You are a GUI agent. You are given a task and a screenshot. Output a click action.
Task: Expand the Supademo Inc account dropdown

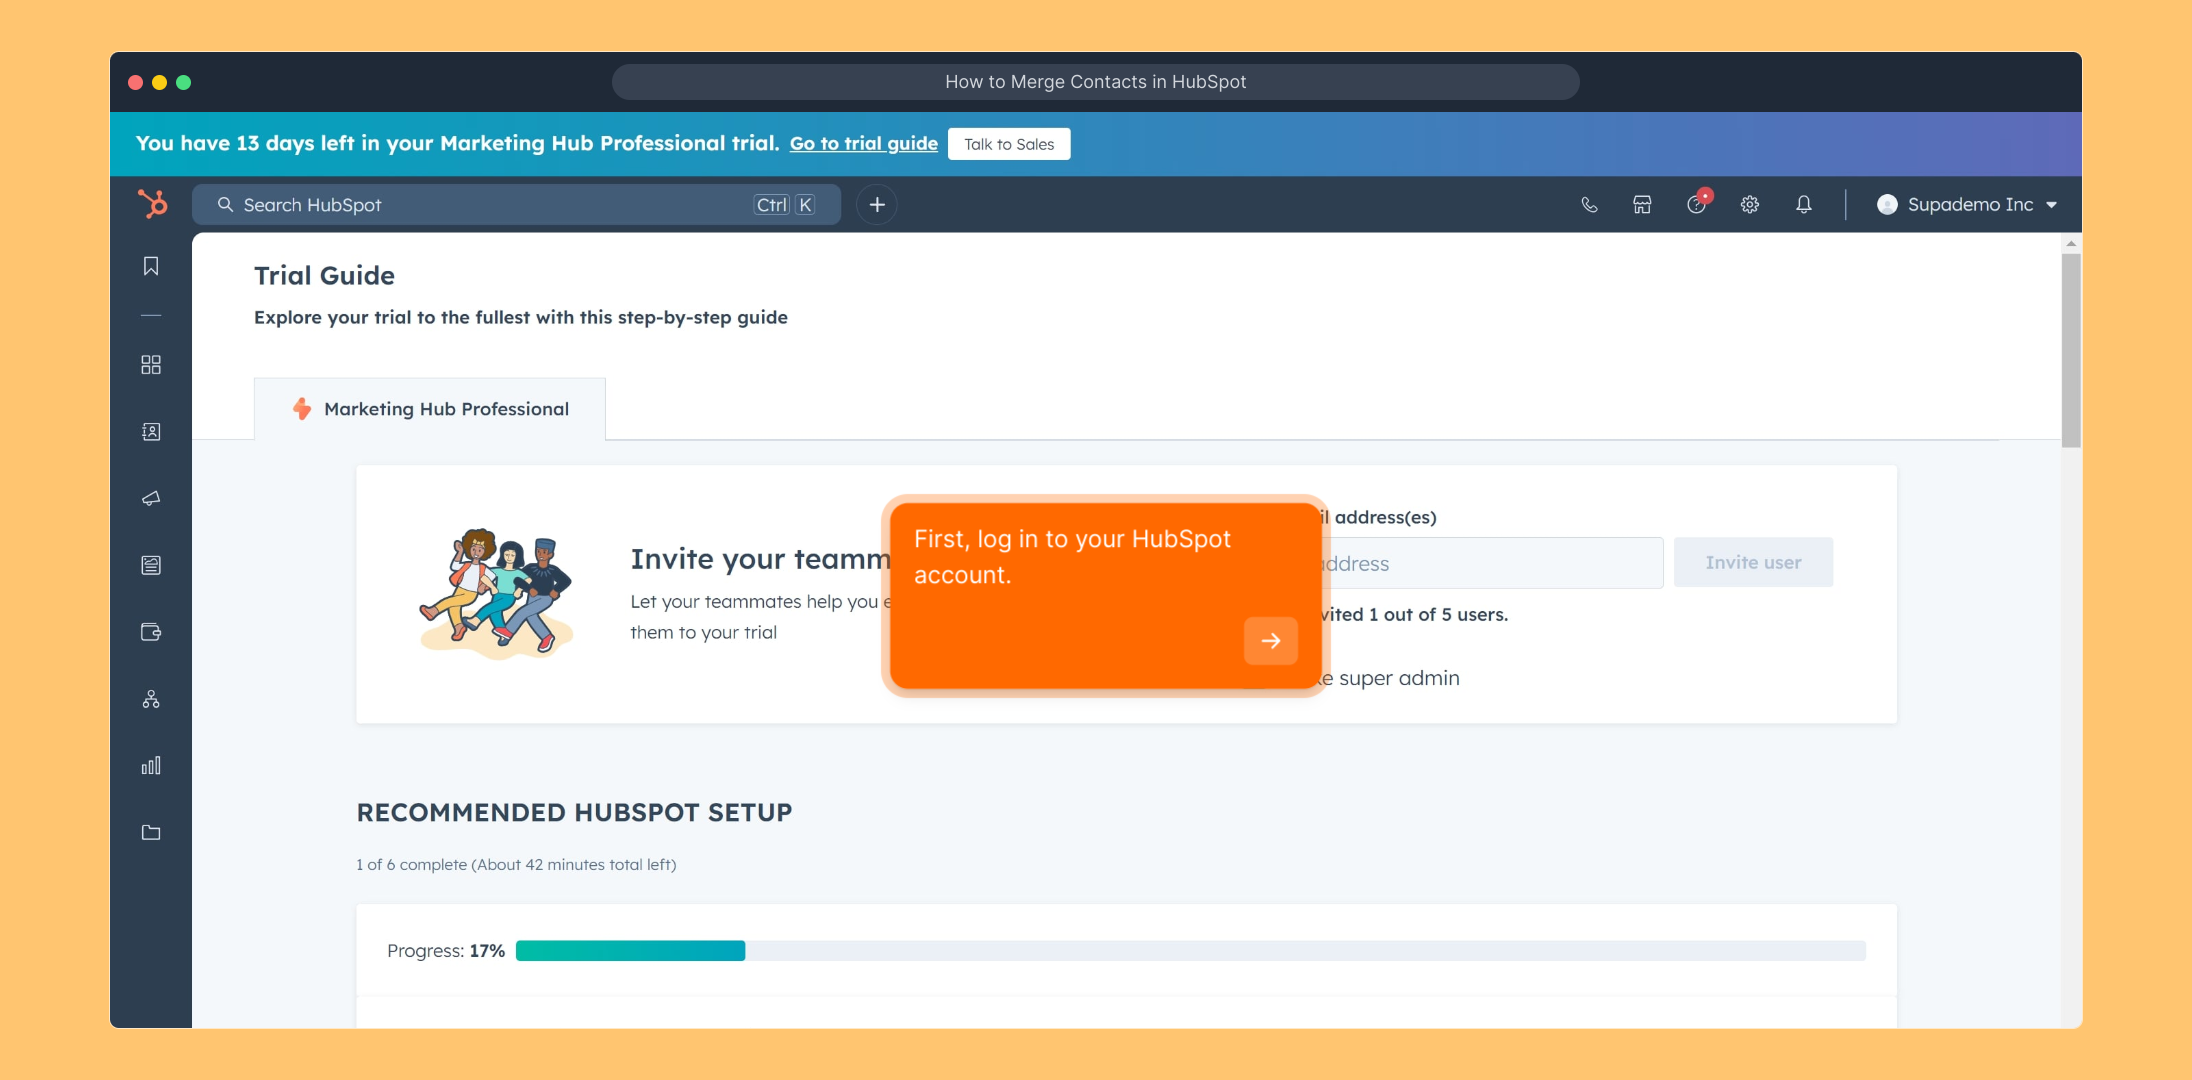tap(1968, 205)
